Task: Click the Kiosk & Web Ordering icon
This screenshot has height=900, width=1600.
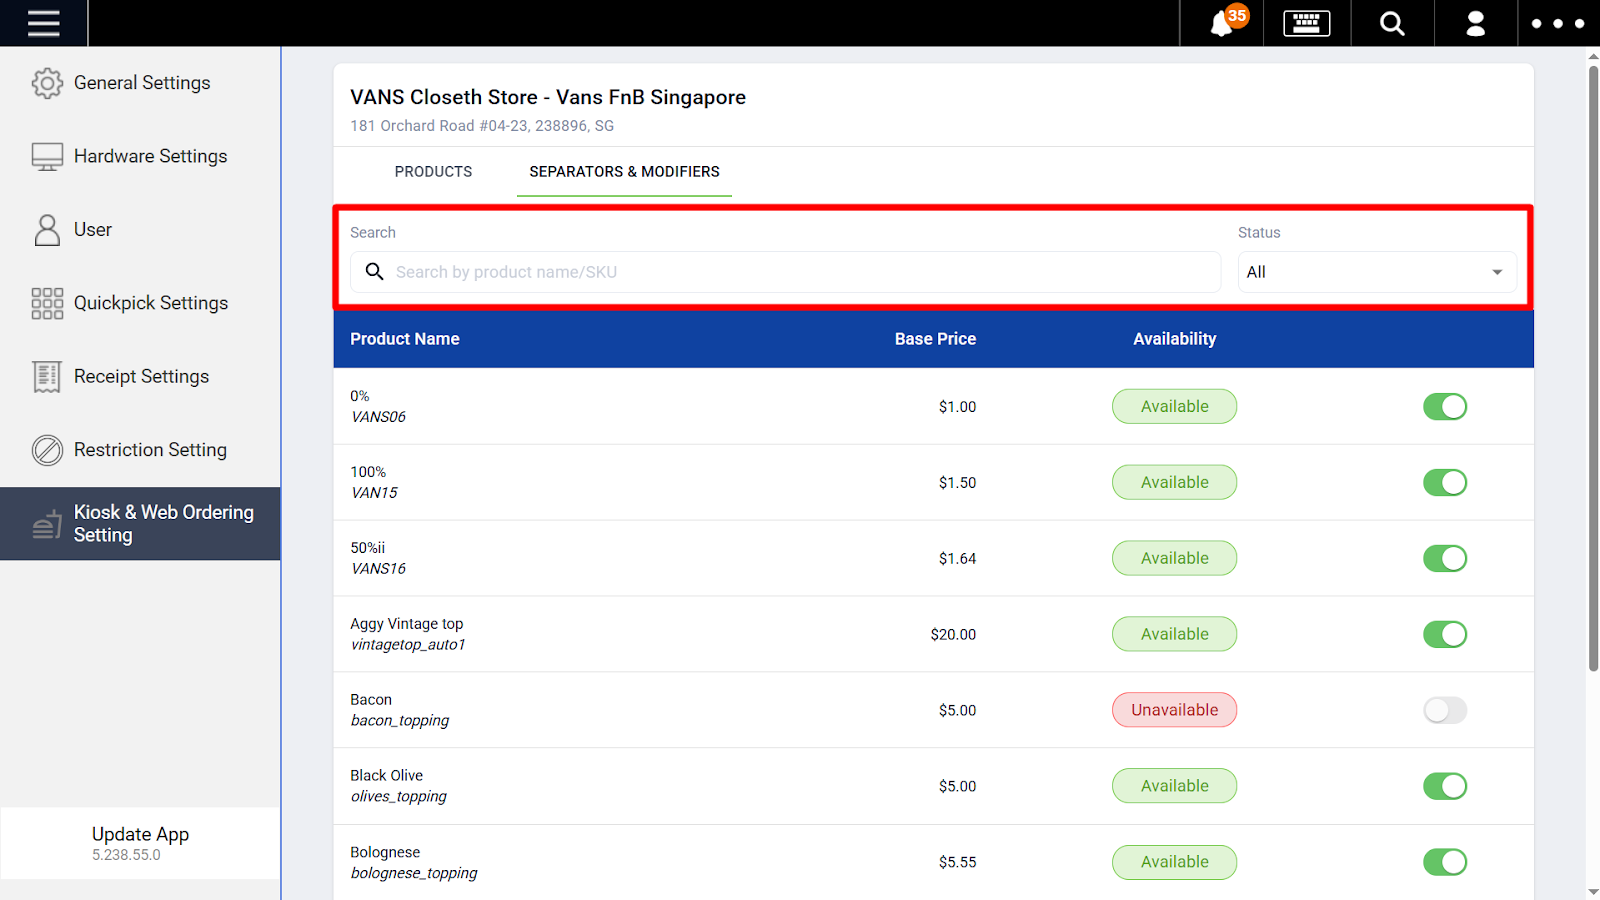Action: 47,524
